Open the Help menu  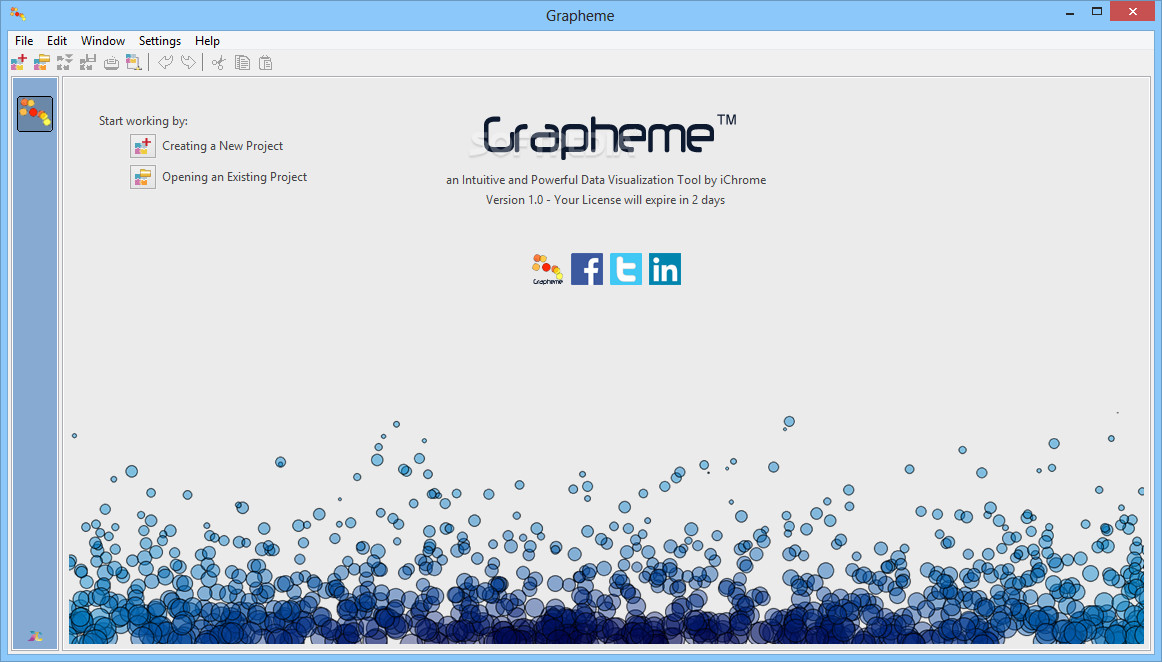pyautogui.click(x=208, y=41)
